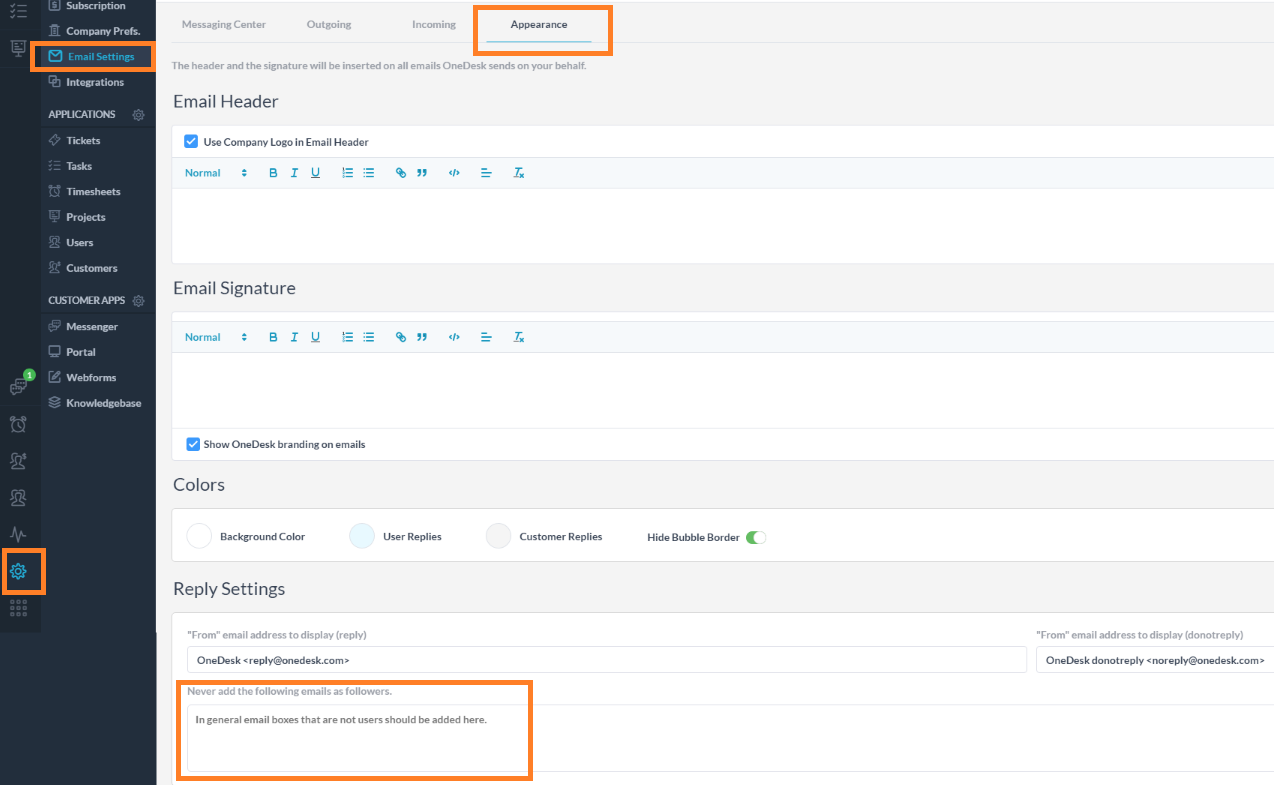
Task: Pick the User Replies color swatch
Action: point(362,536)
